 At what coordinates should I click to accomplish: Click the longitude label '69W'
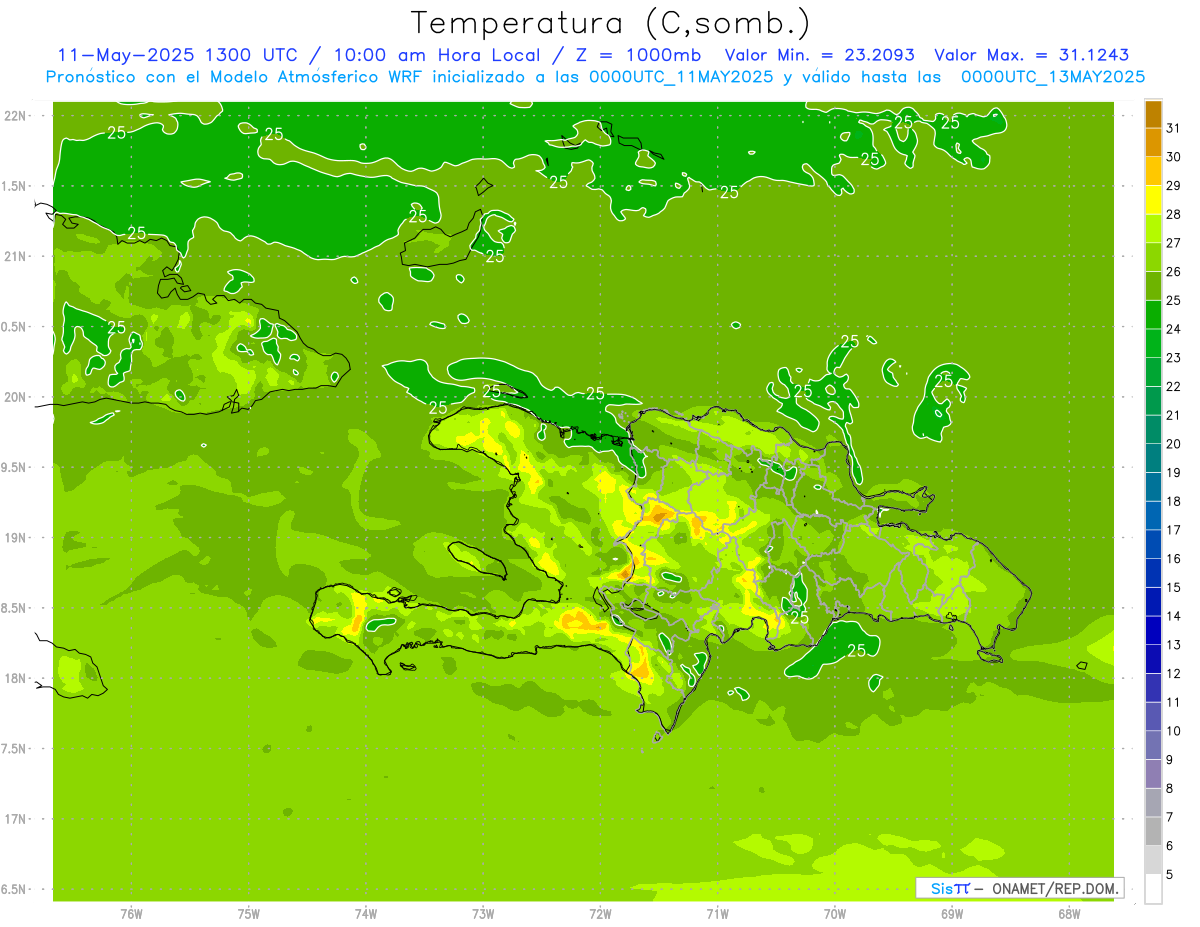[952, 913]
